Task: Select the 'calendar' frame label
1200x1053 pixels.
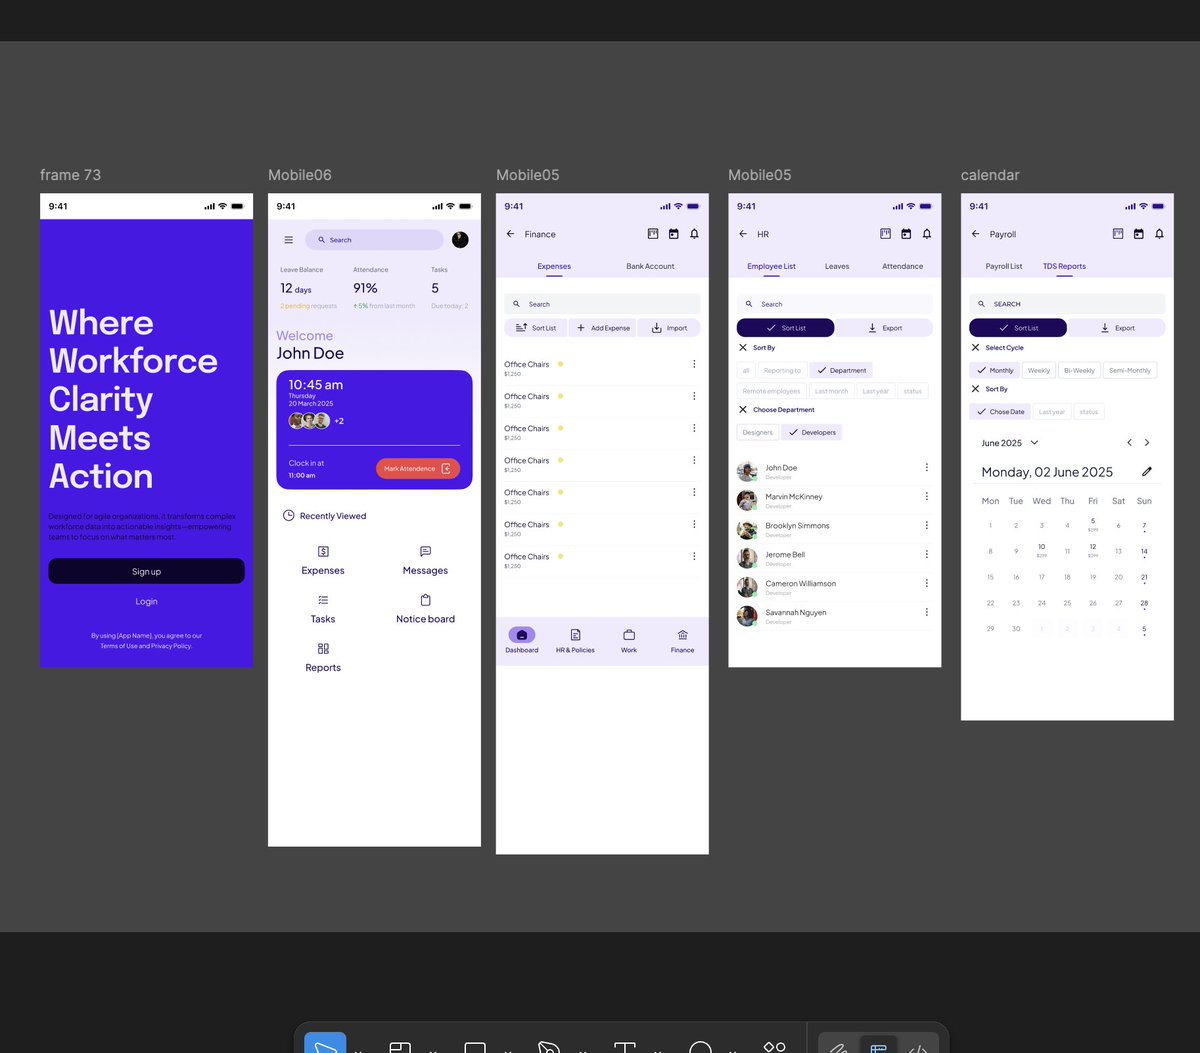Action: pos(990,175)
